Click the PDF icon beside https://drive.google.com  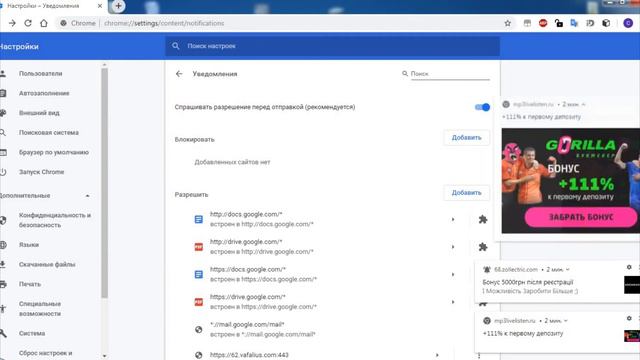[x=198, y=302]
